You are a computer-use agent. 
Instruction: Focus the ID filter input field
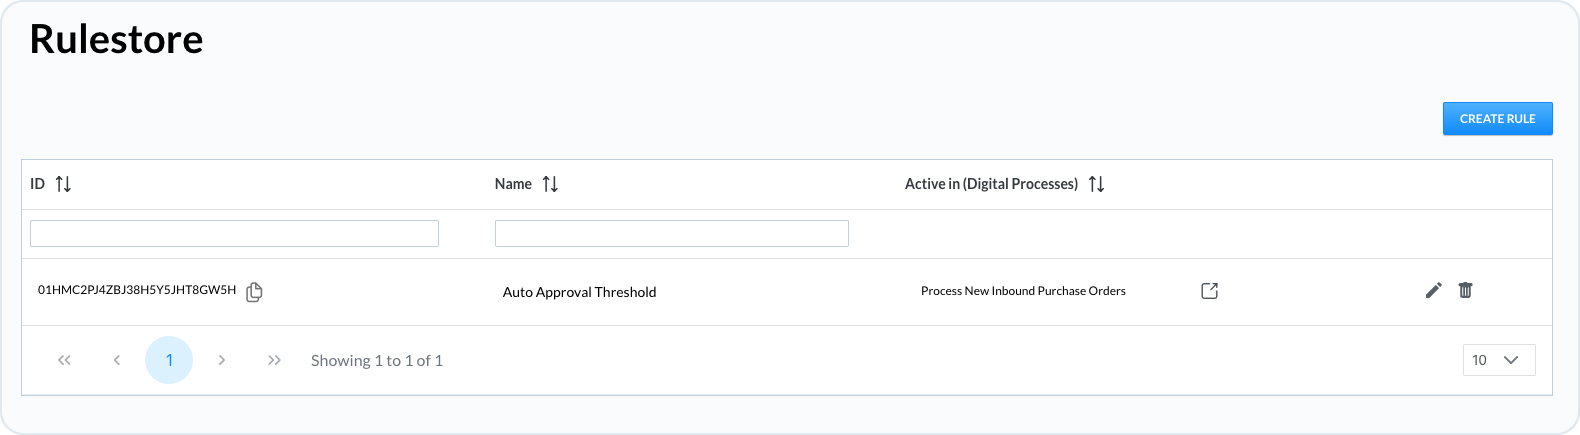[234, 233]
